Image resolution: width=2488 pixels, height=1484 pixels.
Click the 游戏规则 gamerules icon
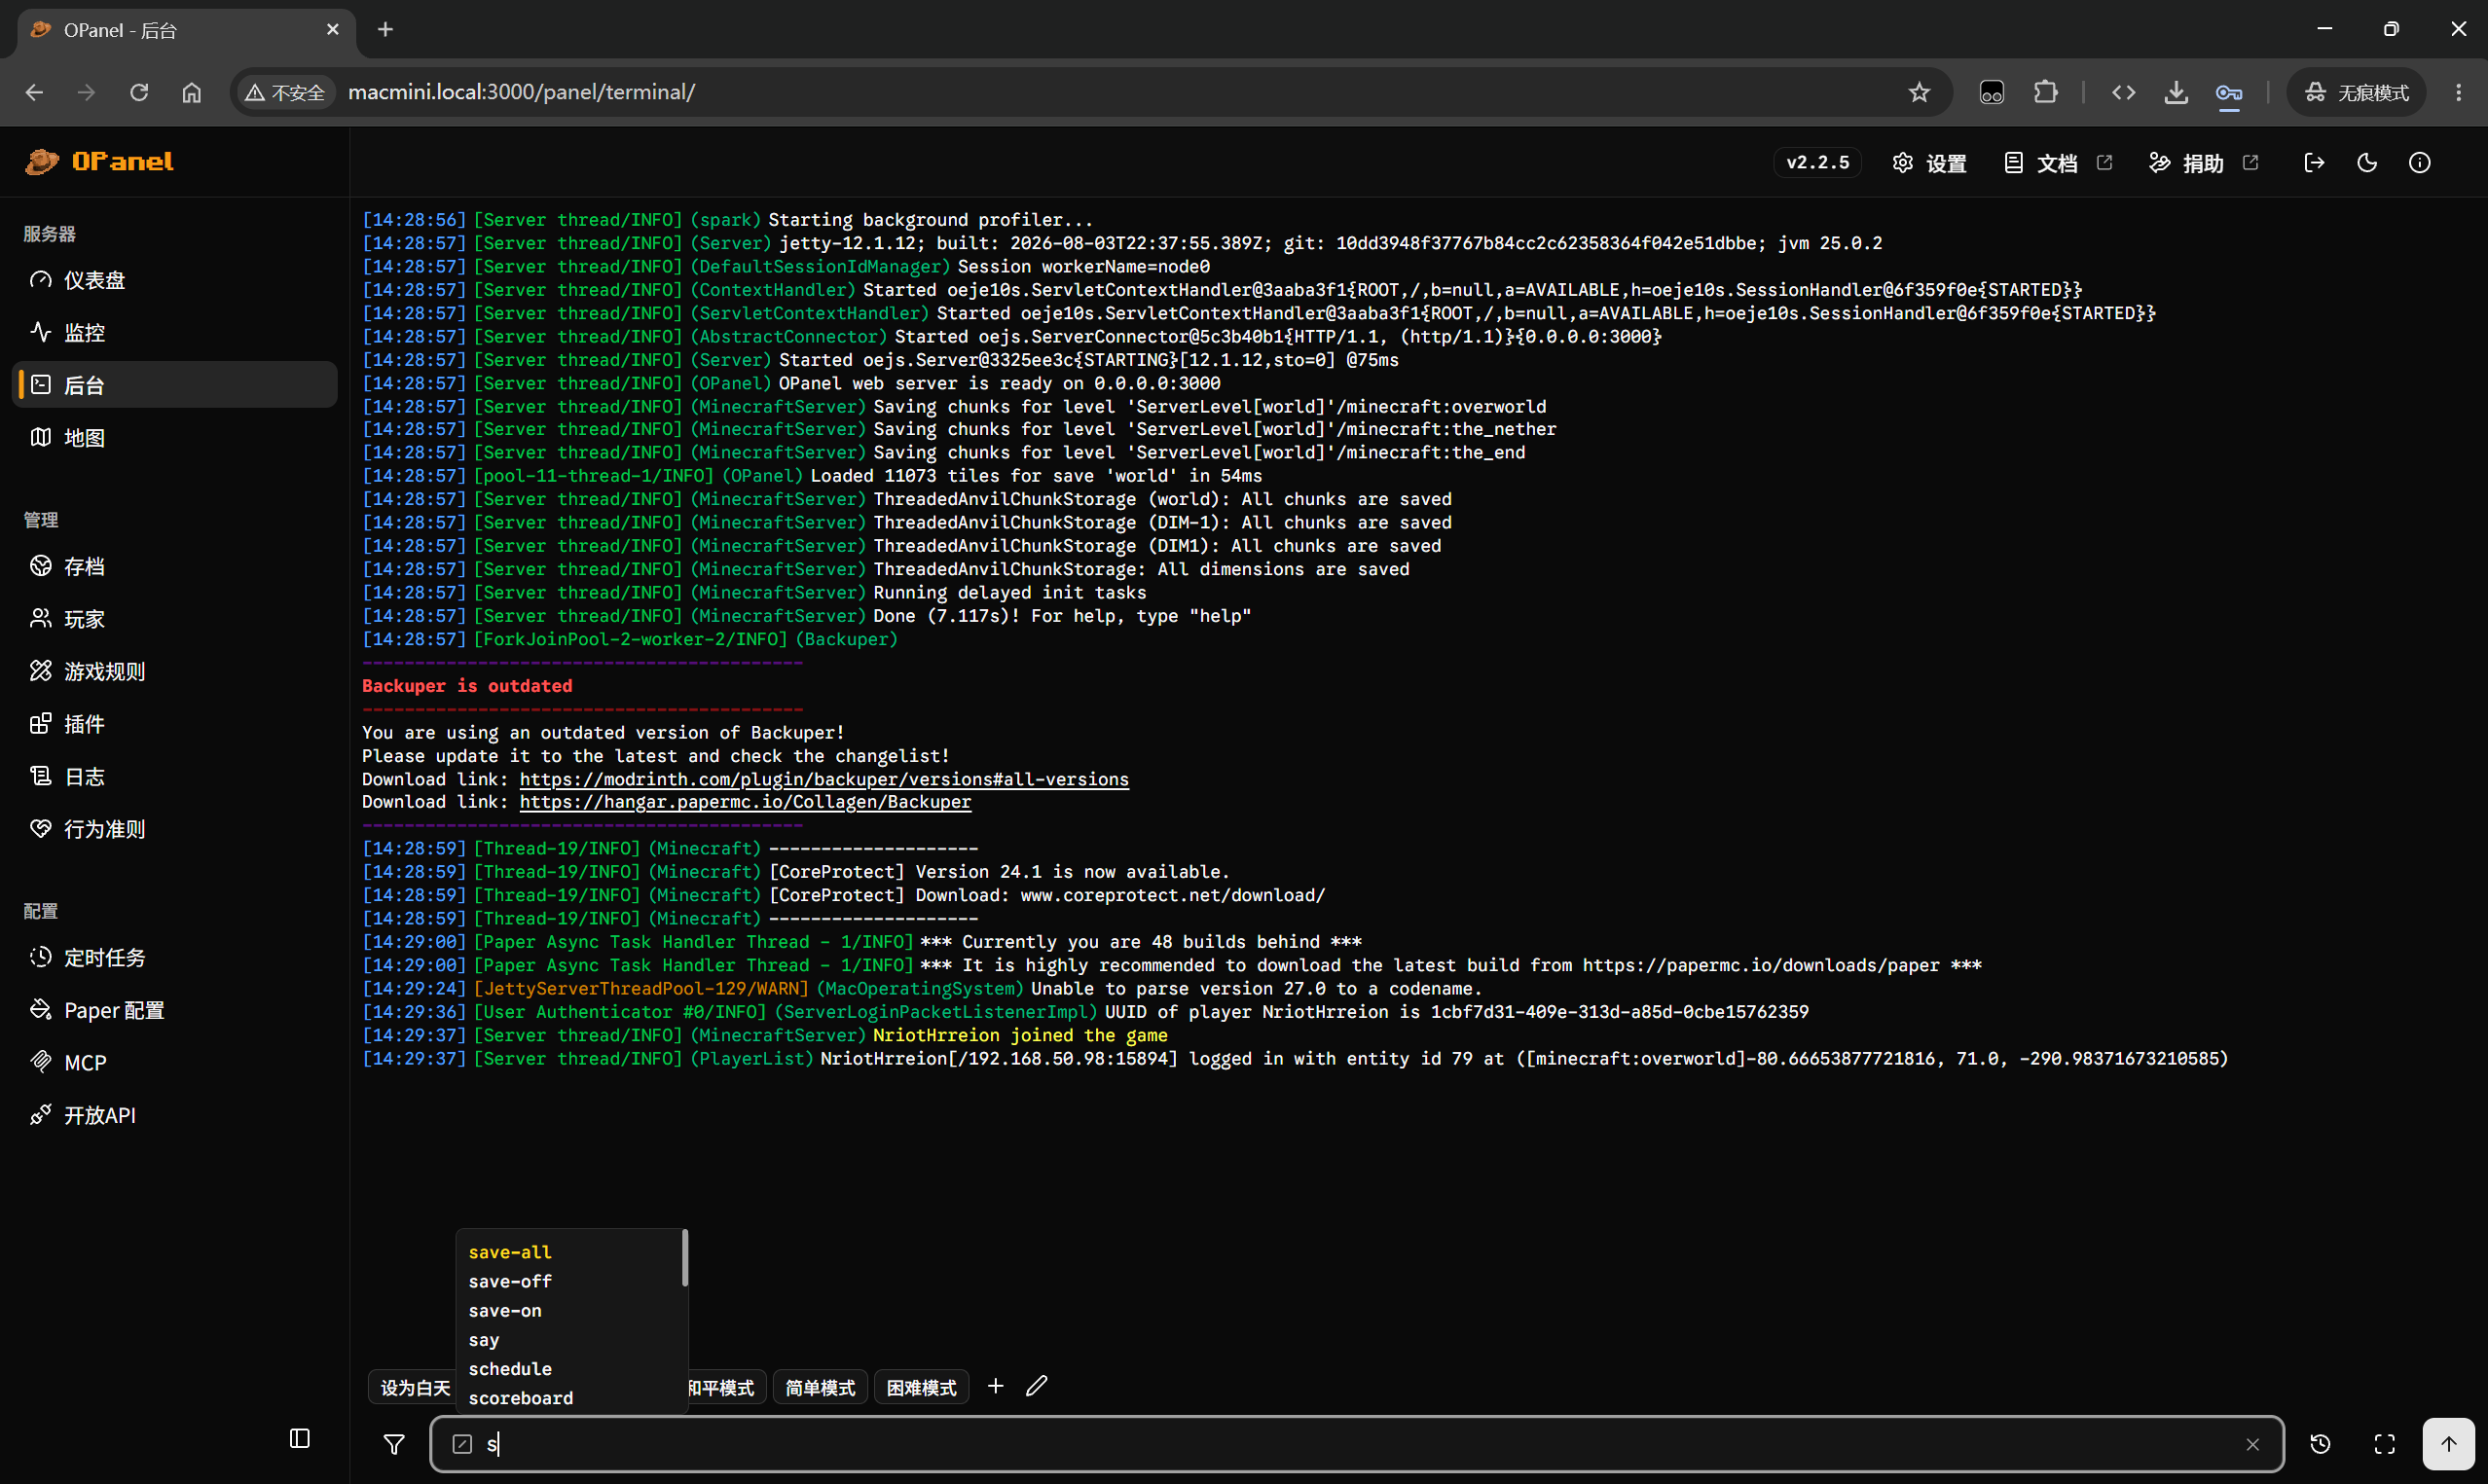(x=41, y=671)
